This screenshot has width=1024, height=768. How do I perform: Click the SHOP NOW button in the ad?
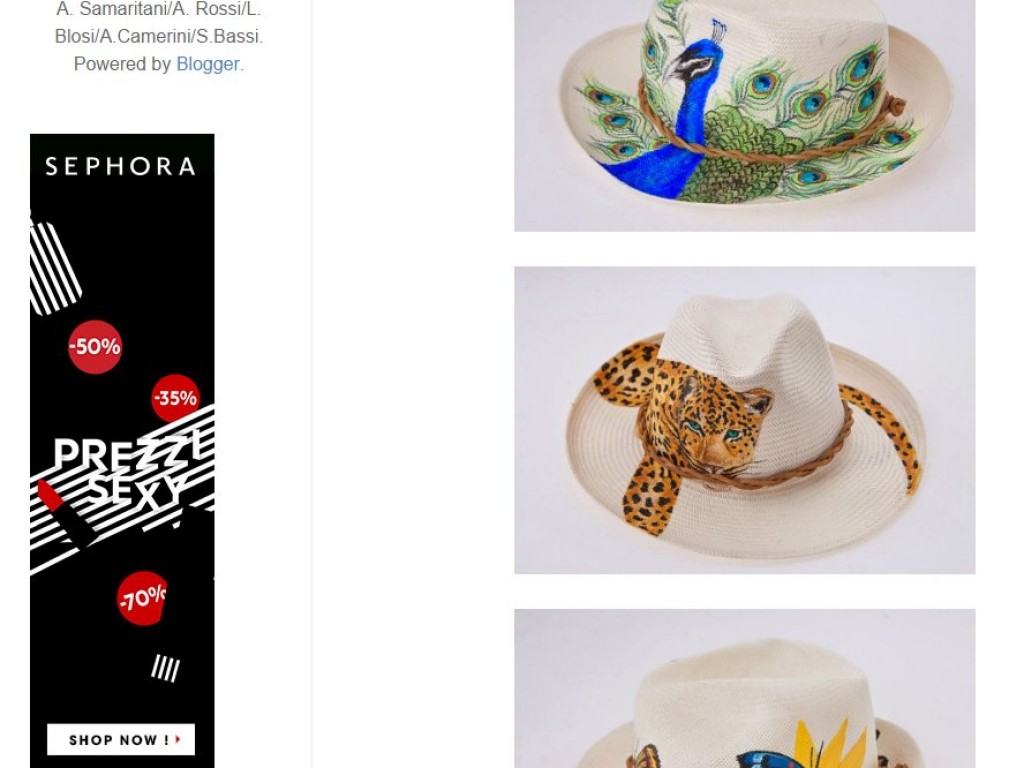pyautogui.click(x=121, y=739)
